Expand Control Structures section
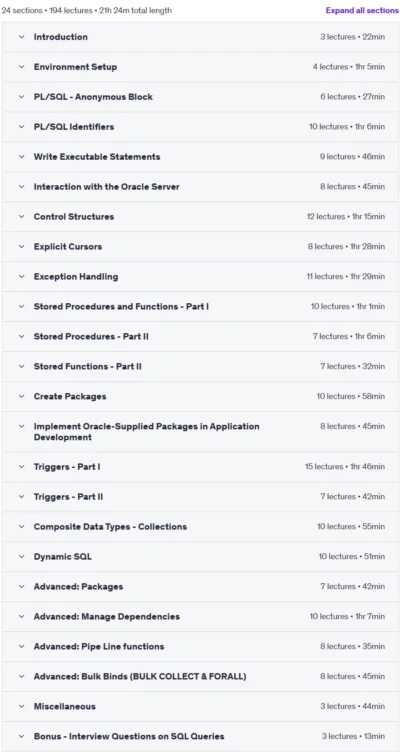The height and width of the screenshot is (753, 400). click(200, 217)
